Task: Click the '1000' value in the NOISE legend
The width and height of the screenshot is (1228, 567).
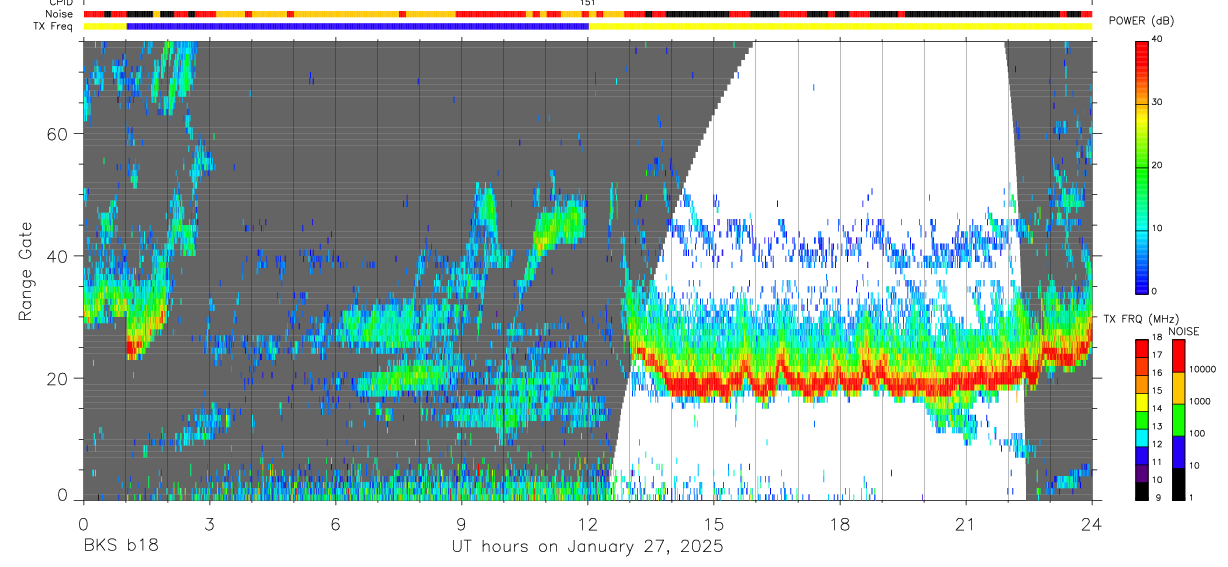Action: [x=1200, y=401]
